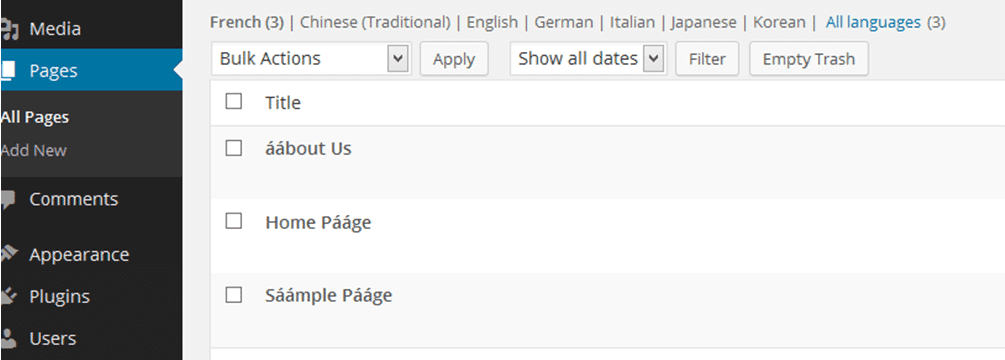Open All Pages submenu item

[x=35, y=117]
